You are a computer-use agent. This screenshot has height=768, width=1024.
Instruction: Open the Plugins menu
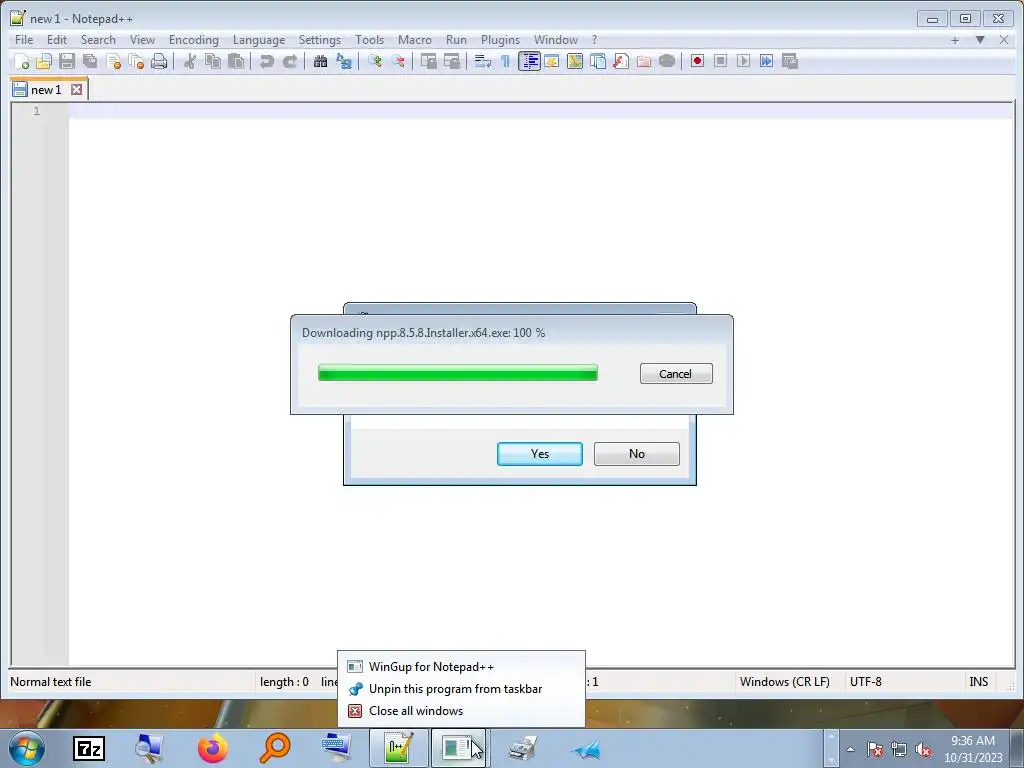(500, 40)
